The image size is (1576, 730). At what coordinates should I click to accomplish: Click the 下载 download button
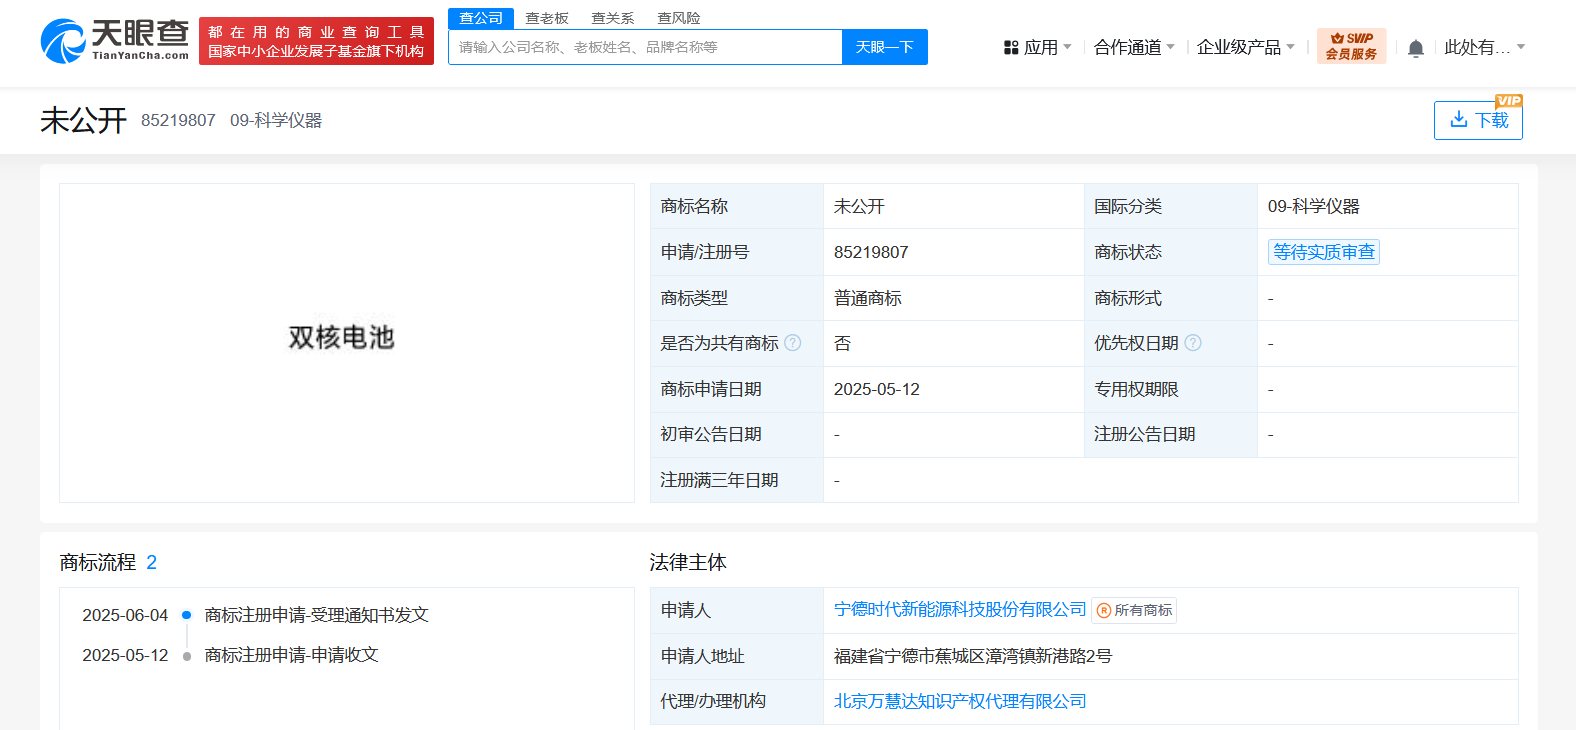click(x=1478, y=120)
